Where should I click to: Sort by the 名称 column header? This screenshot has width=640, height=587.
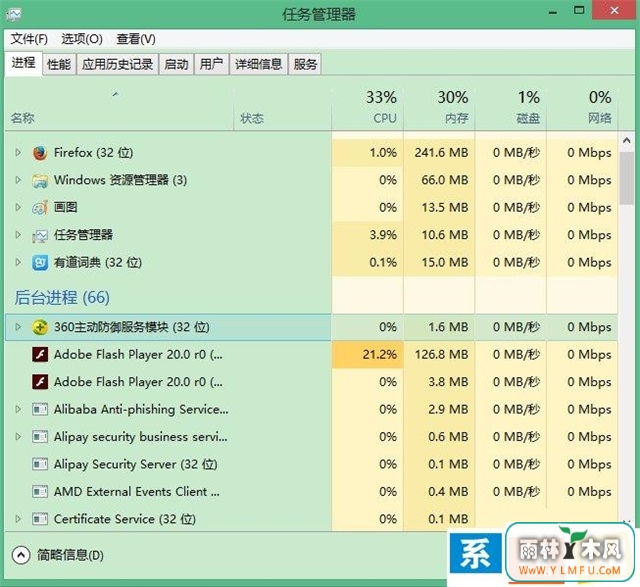tap(119, 109)
